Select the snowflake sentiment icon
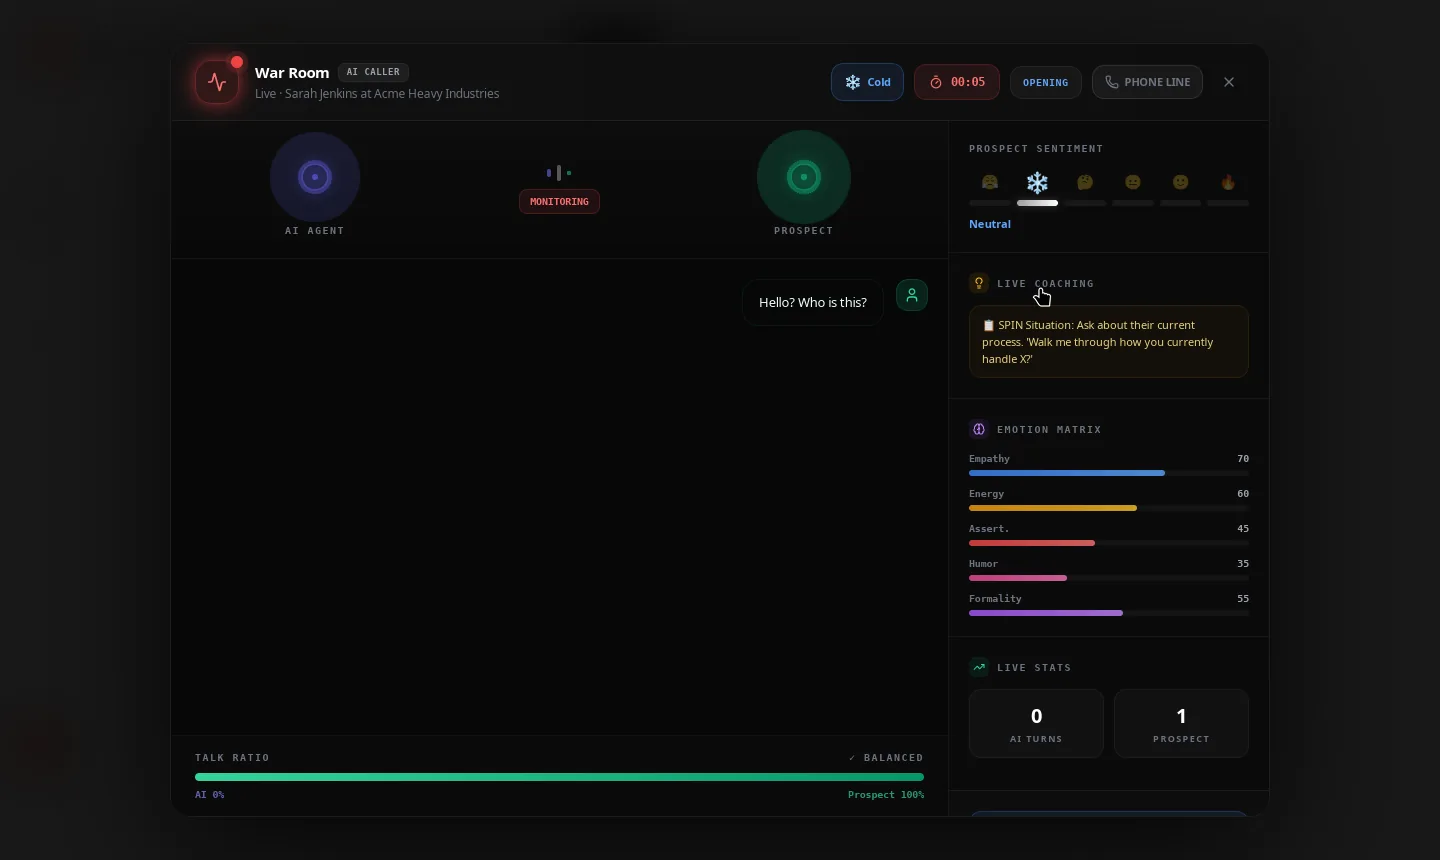 [x=1038, y=182]
